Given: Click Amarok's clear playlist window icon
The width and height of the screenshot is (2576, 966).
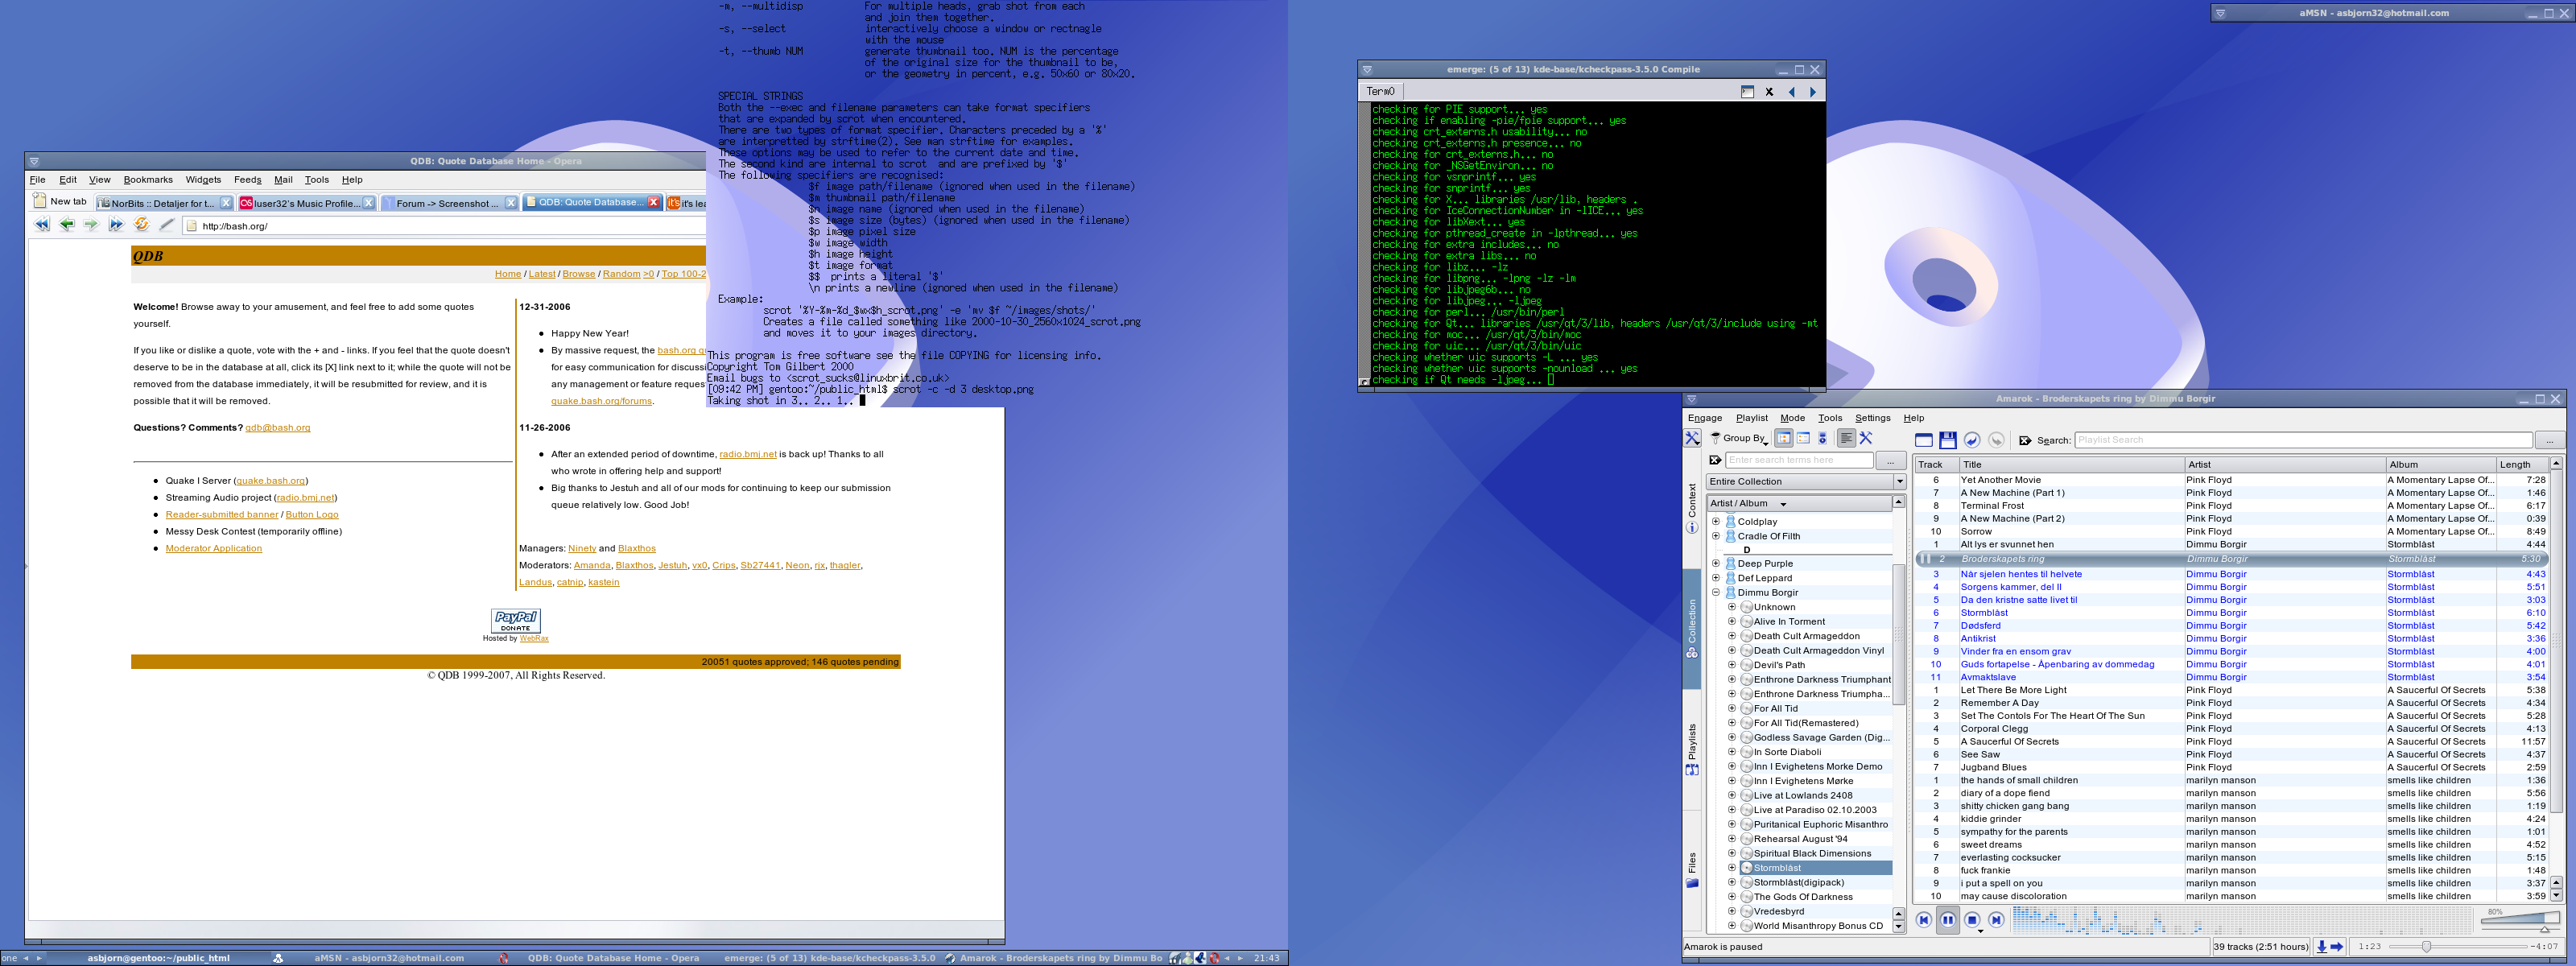Looking at the screenshot, I should (1923, 440).
